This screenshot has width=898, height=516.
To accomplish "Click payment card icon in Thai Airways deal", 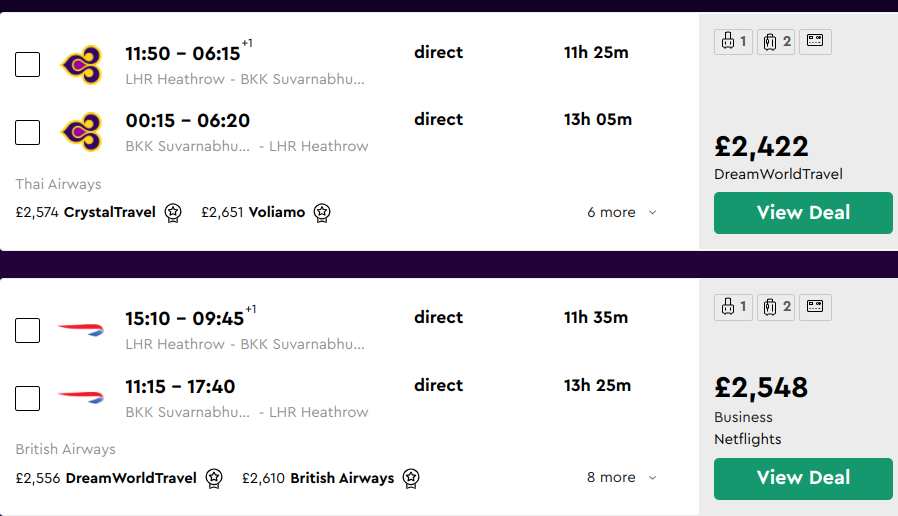I will pyautogui.click(x=815, y=41).
